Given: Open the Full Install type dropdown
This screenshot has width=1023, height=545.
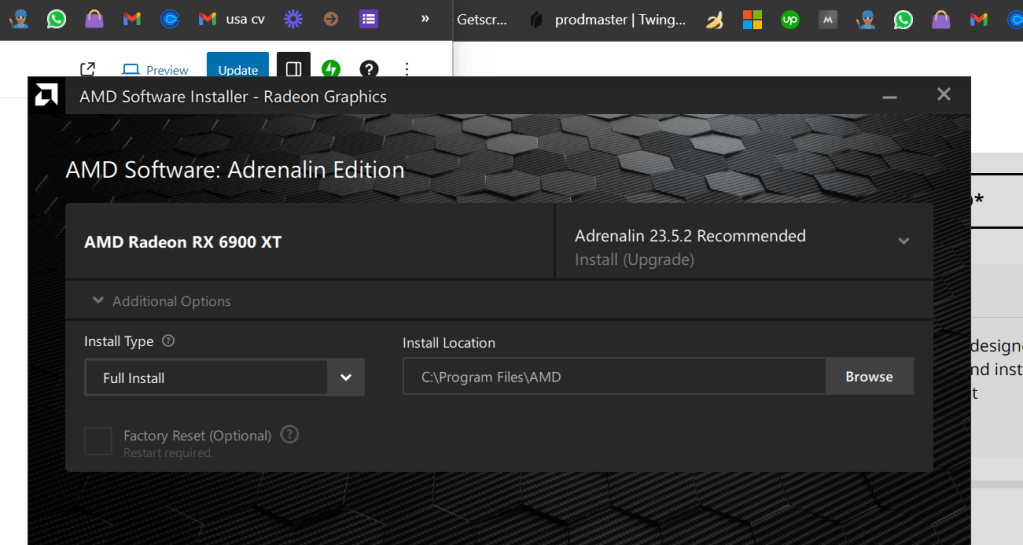Looking at the screenshot, I should [224, 377].
